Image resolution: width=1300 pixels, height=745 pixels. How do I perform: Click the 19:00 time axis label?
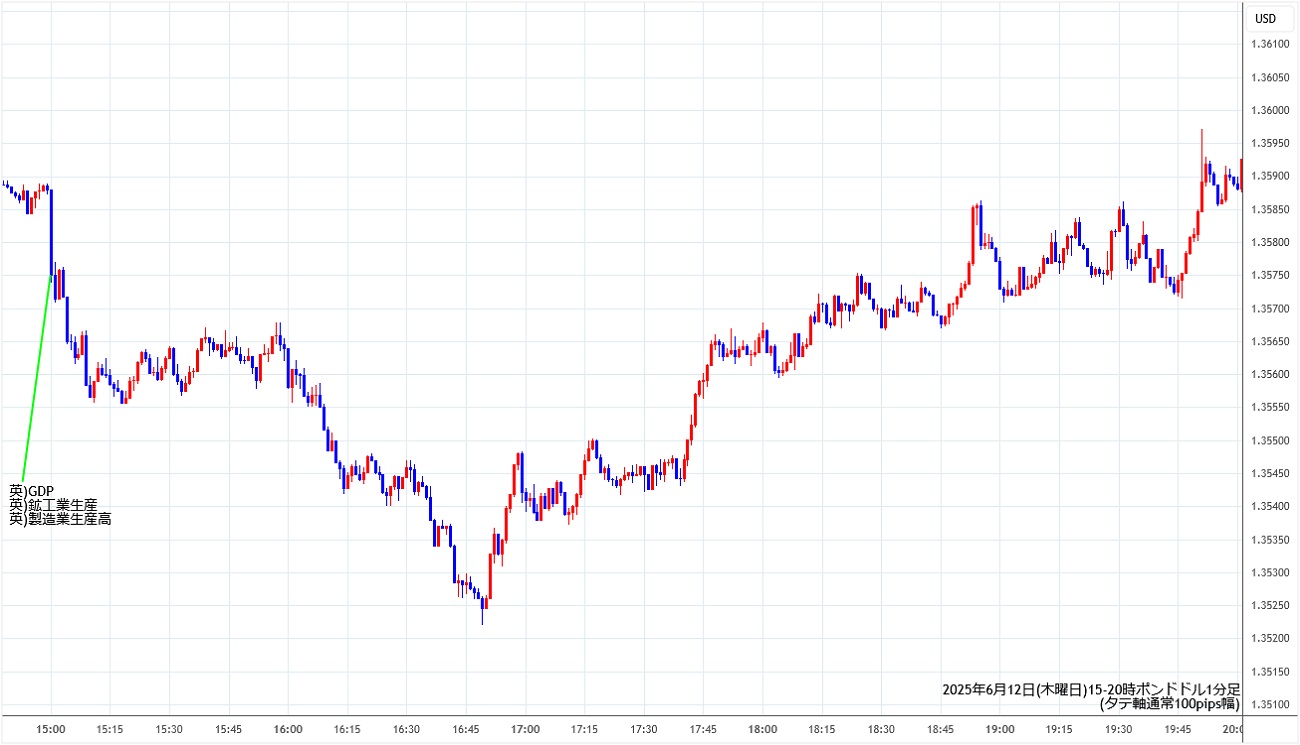1000,730
